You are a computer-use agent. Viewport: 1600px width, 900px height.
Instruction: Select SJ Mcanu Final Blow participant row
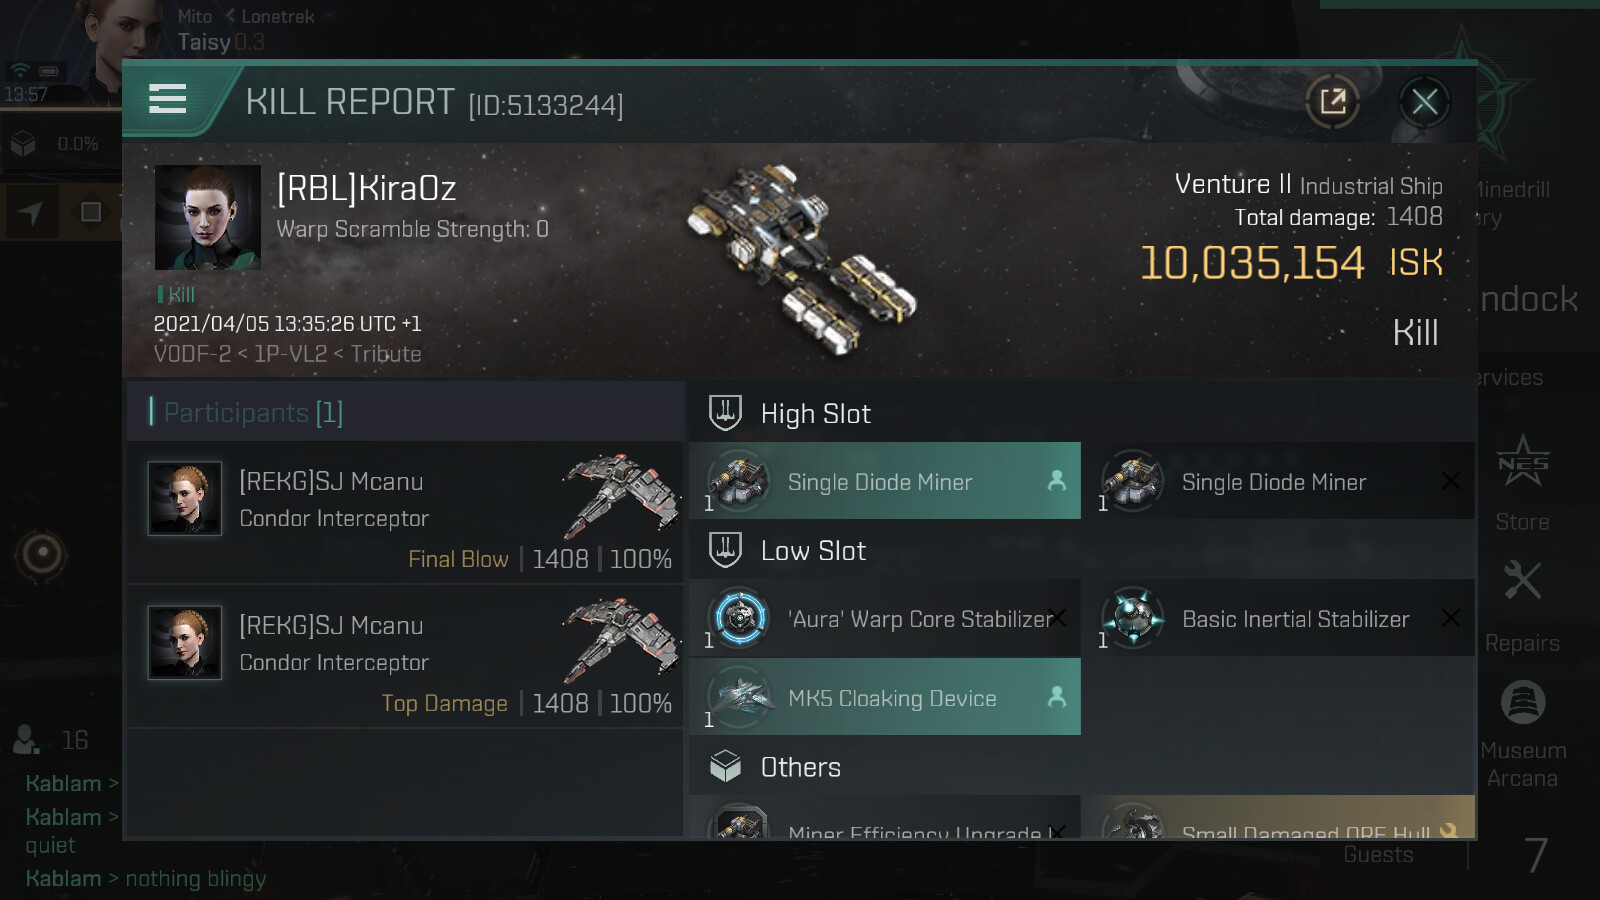405,513
